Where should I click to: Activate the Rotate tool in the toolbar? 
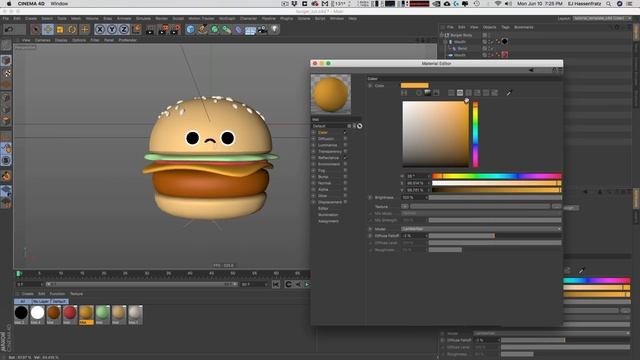click(x=72, y=29)
